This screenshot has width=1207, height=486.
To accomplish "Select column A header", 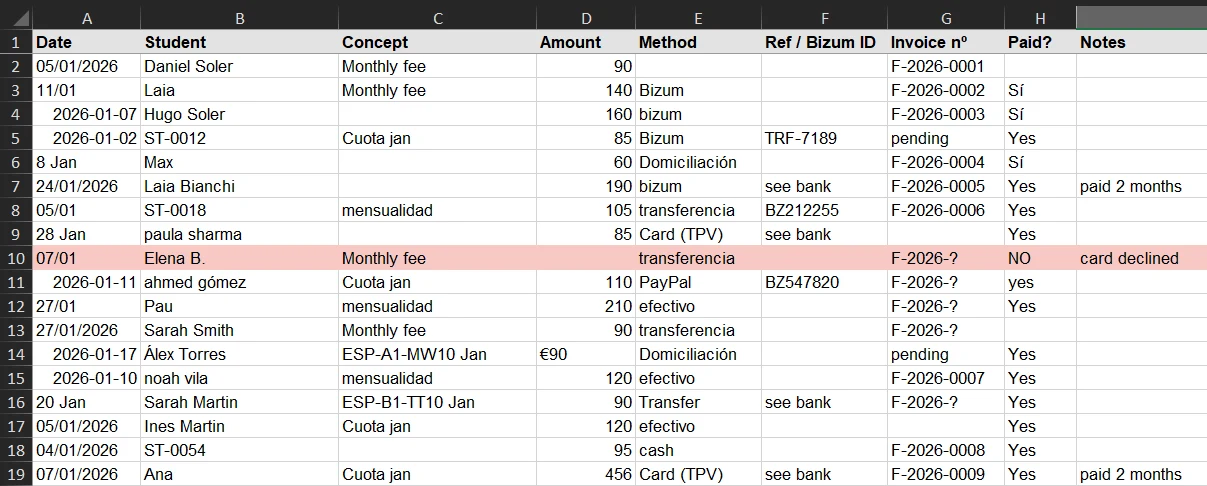I will click(87, 18).
